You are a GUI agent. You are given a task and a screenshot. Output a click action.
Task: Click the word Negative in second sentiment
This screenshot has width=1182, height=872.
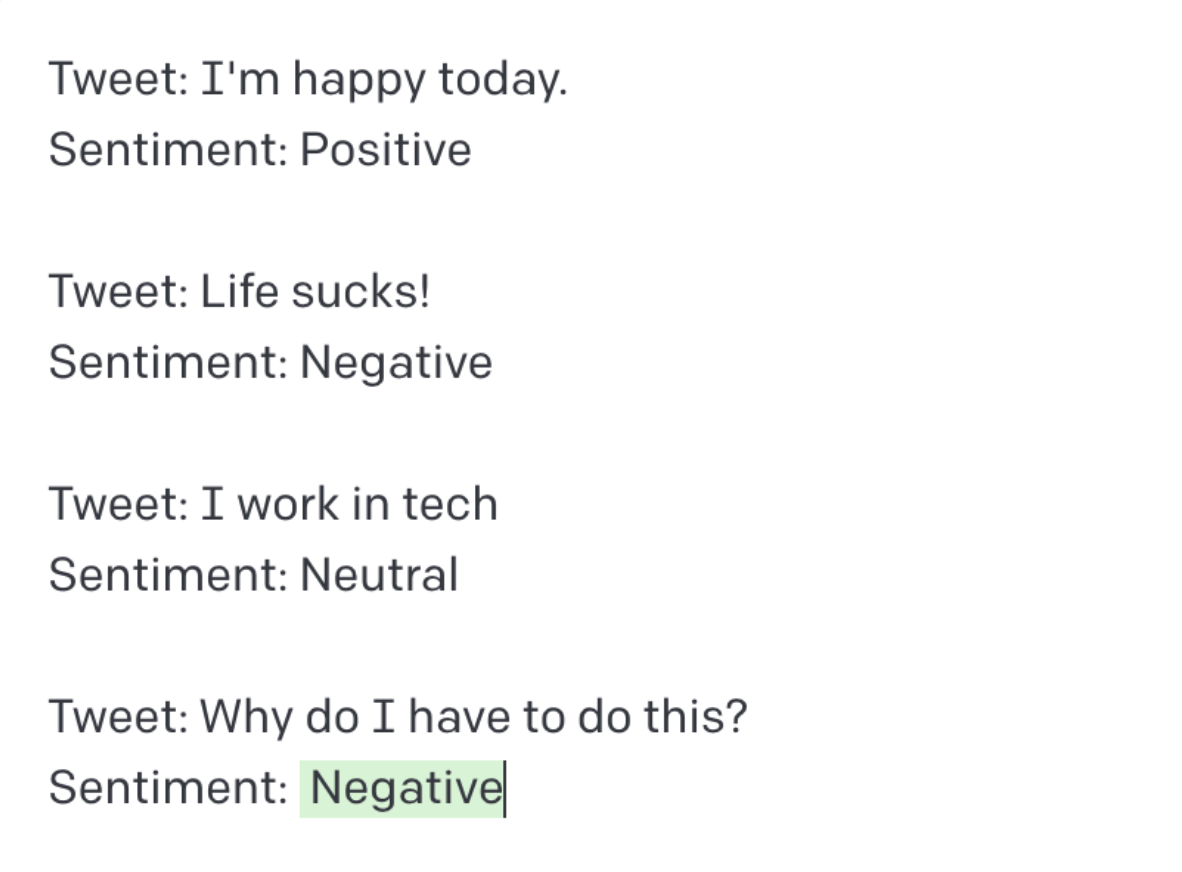pyautogui.click(x=397, y=363)
